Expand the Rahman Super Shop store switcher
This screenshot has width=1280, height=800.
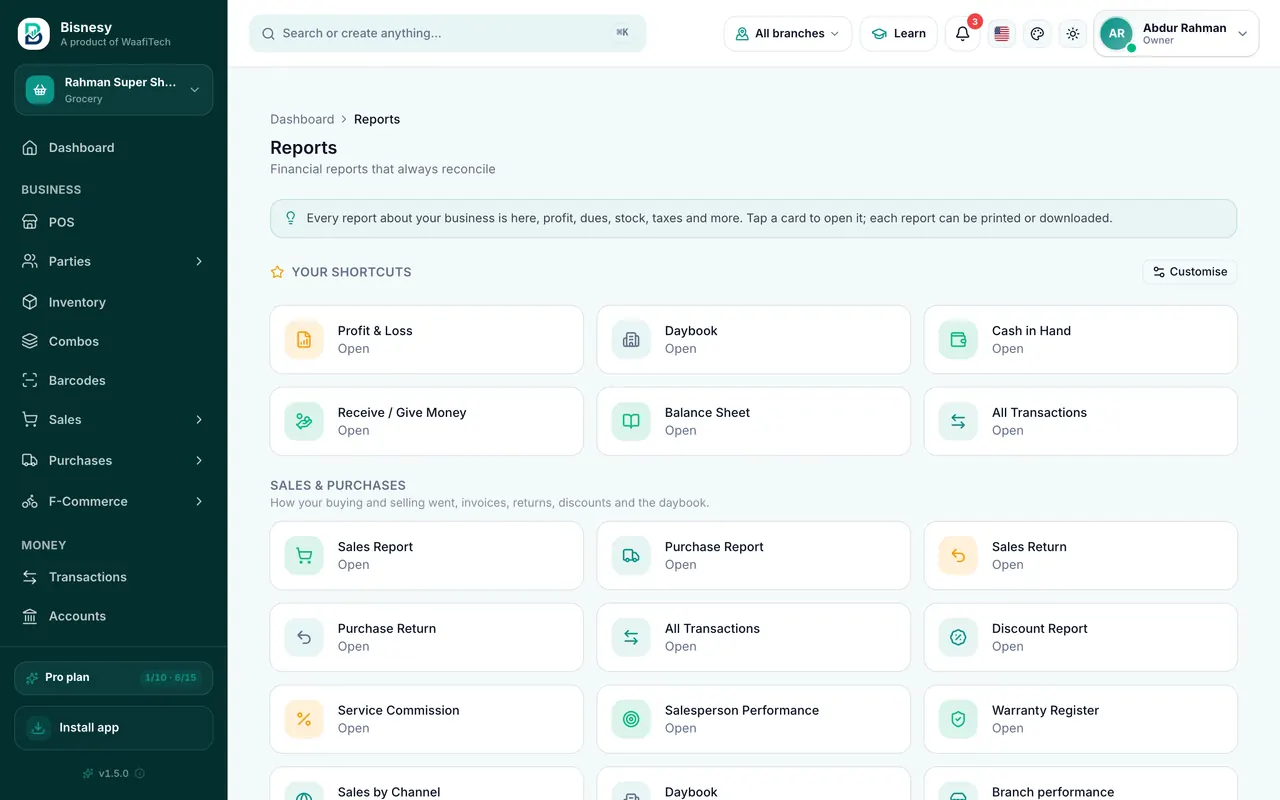tap(114, 90)
